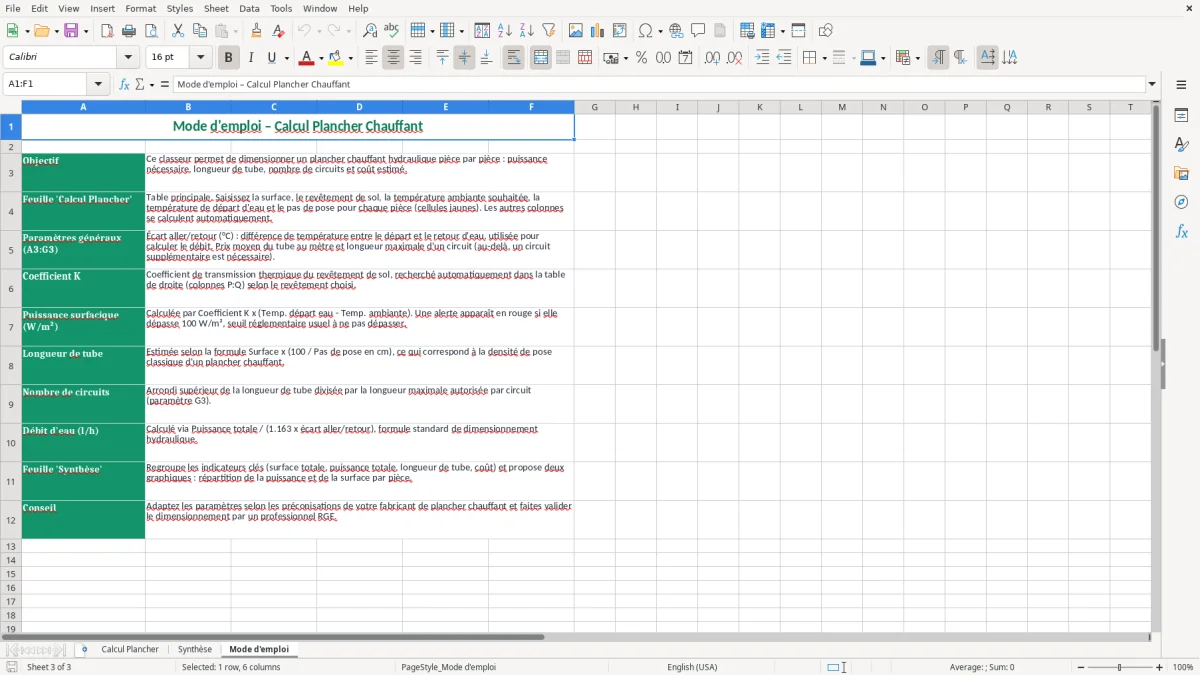The height and width of the screenshot is (675, 1200).
Task: Switch to the Calcul Plancher sheet tab
Action: tap(130, 649)
